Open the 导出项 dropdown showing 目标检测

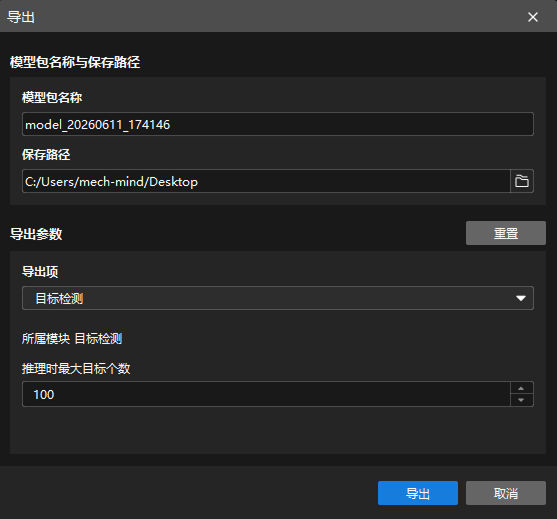[x=277, y=298]
